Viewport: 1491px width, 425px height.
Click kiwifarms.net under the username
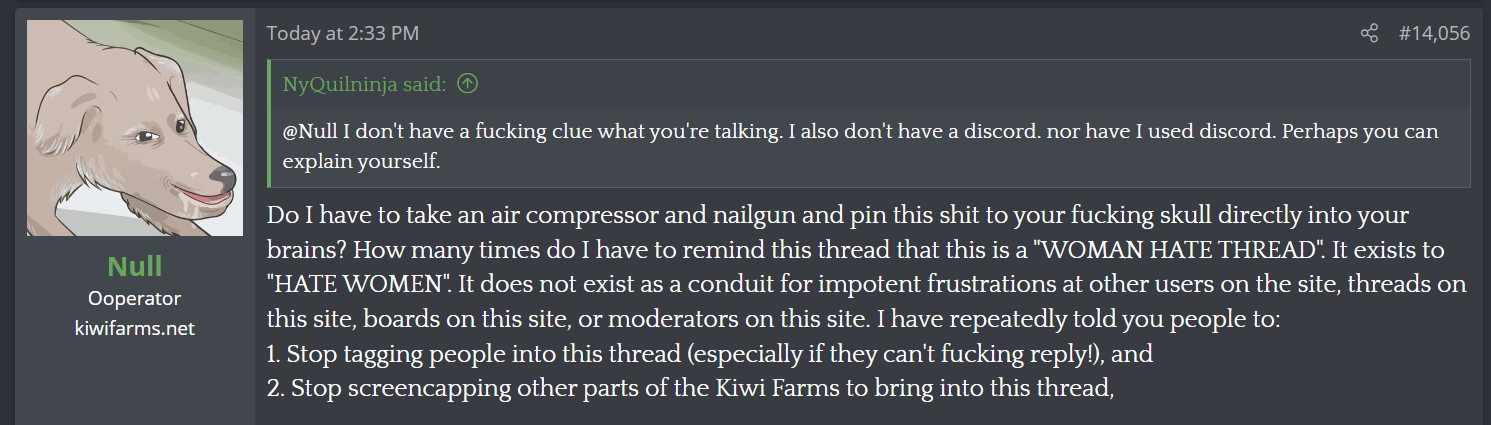coord(134,327)
